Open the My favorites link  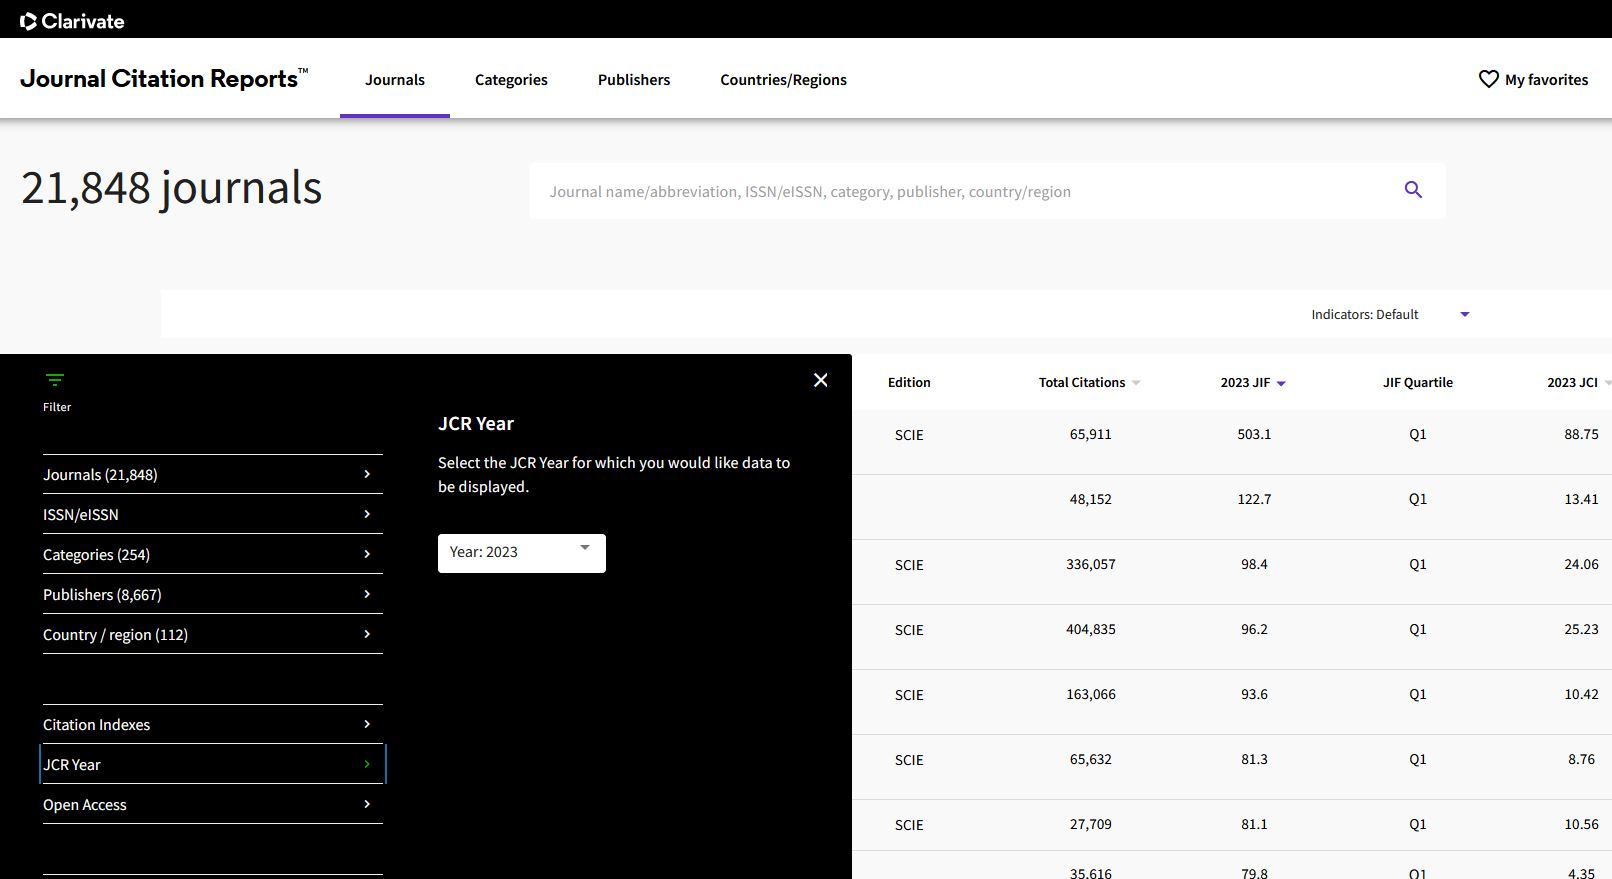point(1533,79)
